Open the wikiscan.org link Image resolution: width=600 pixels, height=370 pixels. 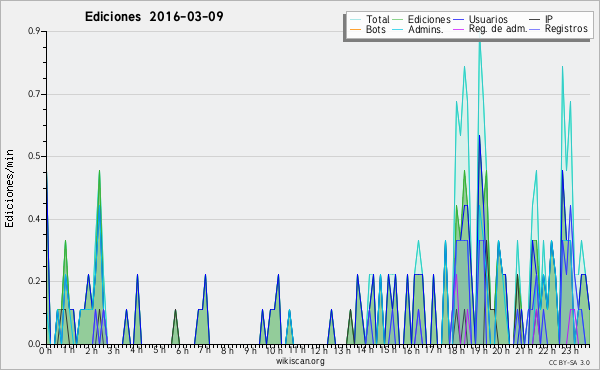point(300,361)
